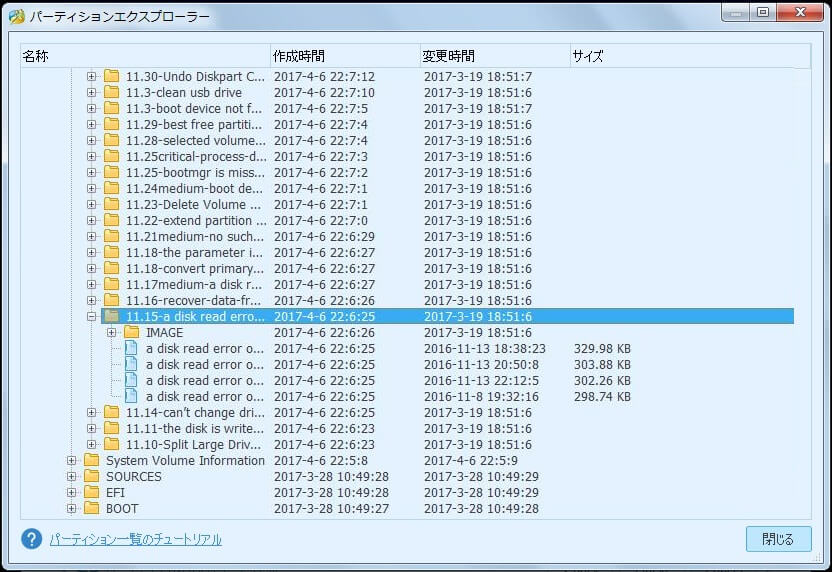Collapse the 11.15-a disk read error folder
Screen dimensions: 832x572
(x=91, y=317)
